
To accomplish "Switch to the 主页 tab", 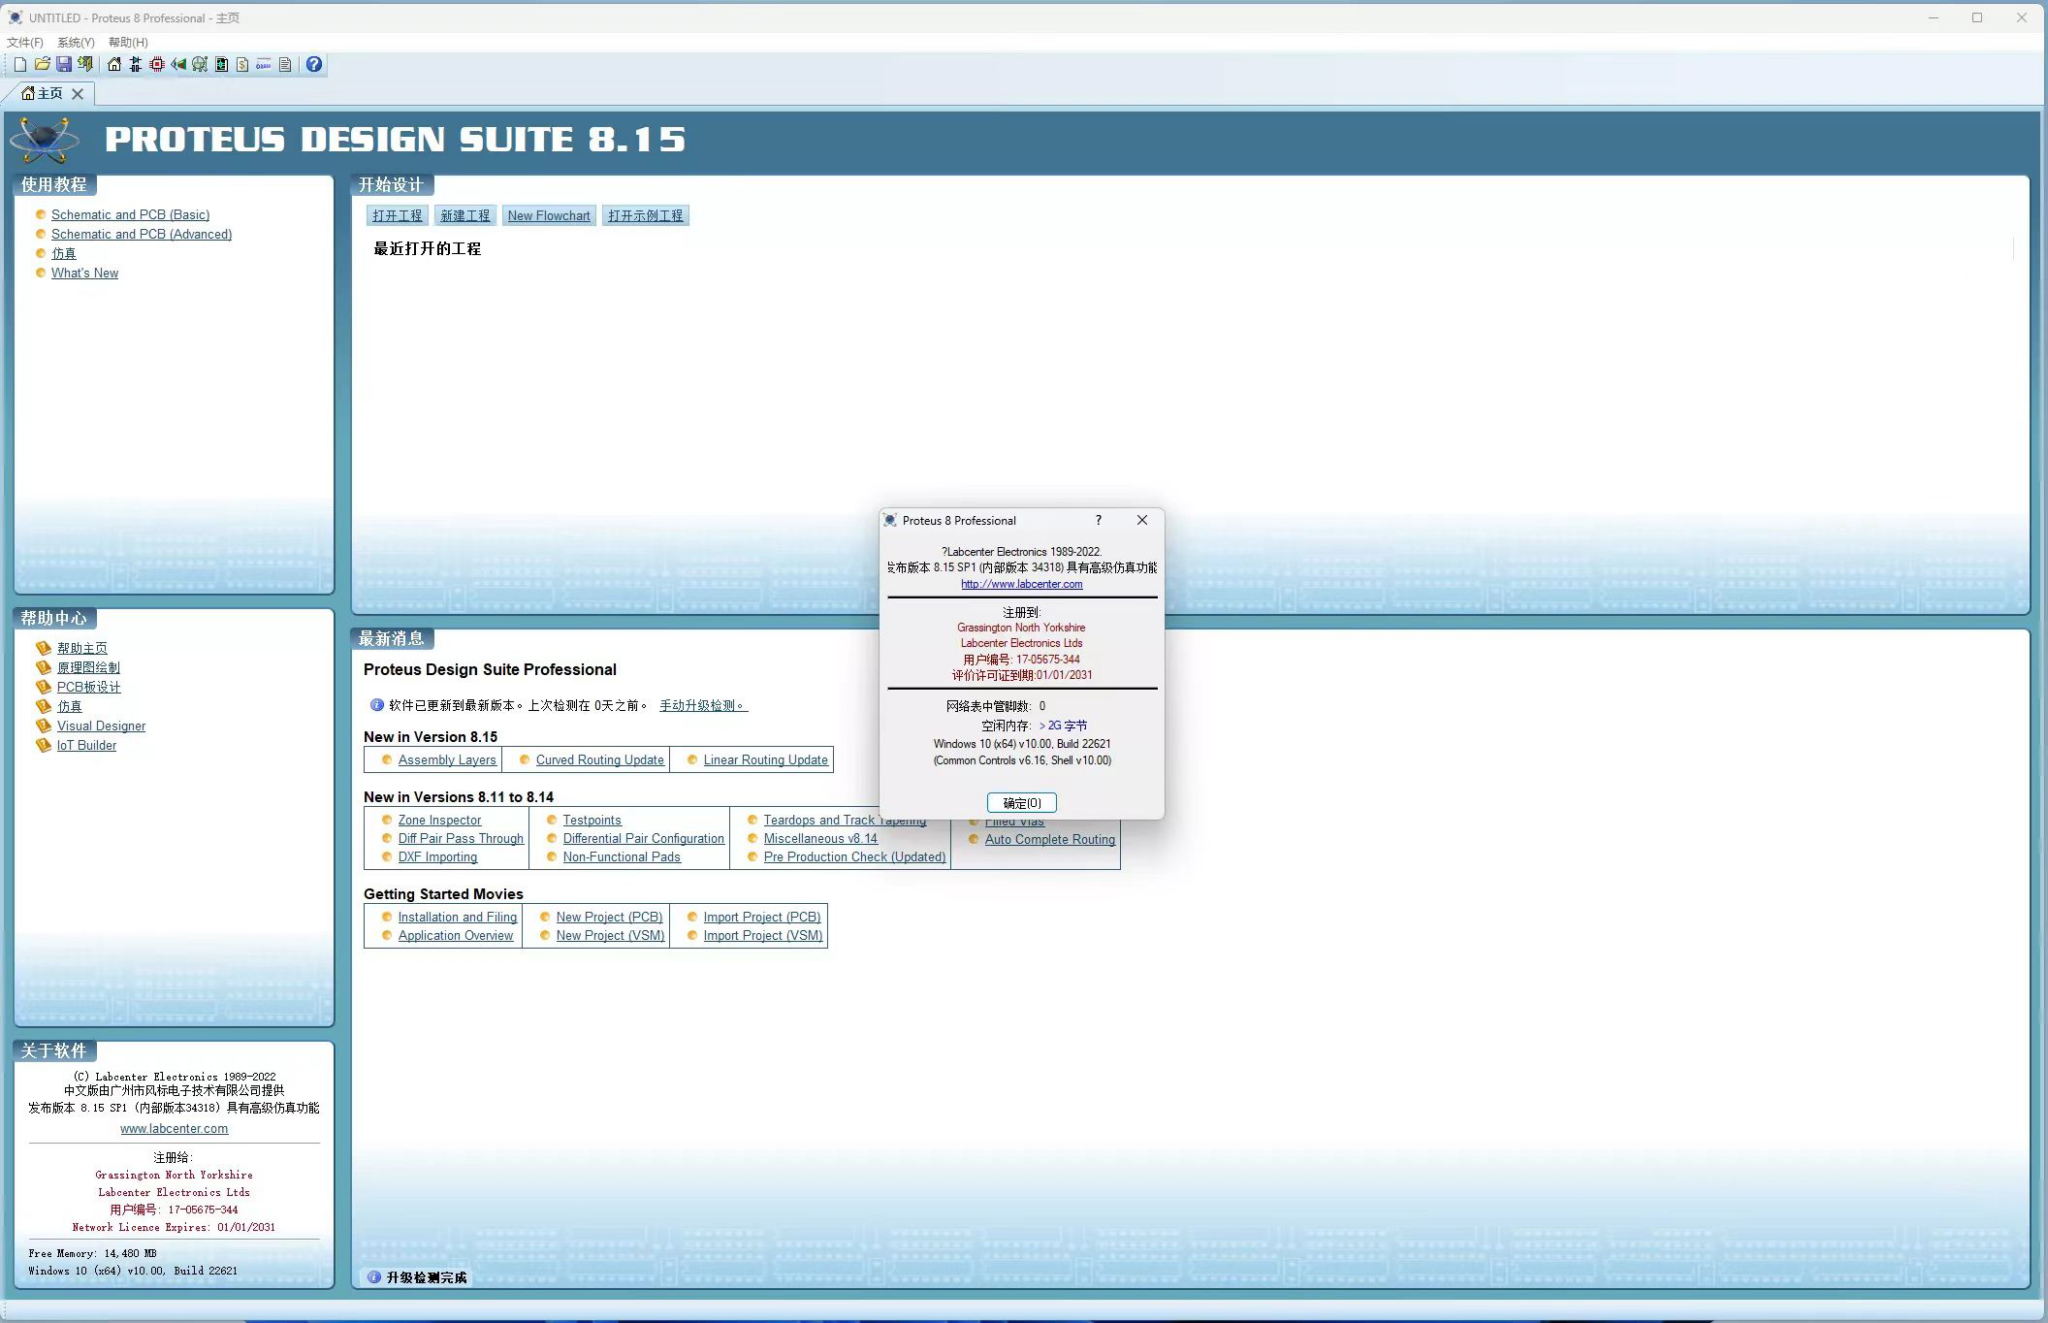I will pyautogui.click(x=48, y=93).
